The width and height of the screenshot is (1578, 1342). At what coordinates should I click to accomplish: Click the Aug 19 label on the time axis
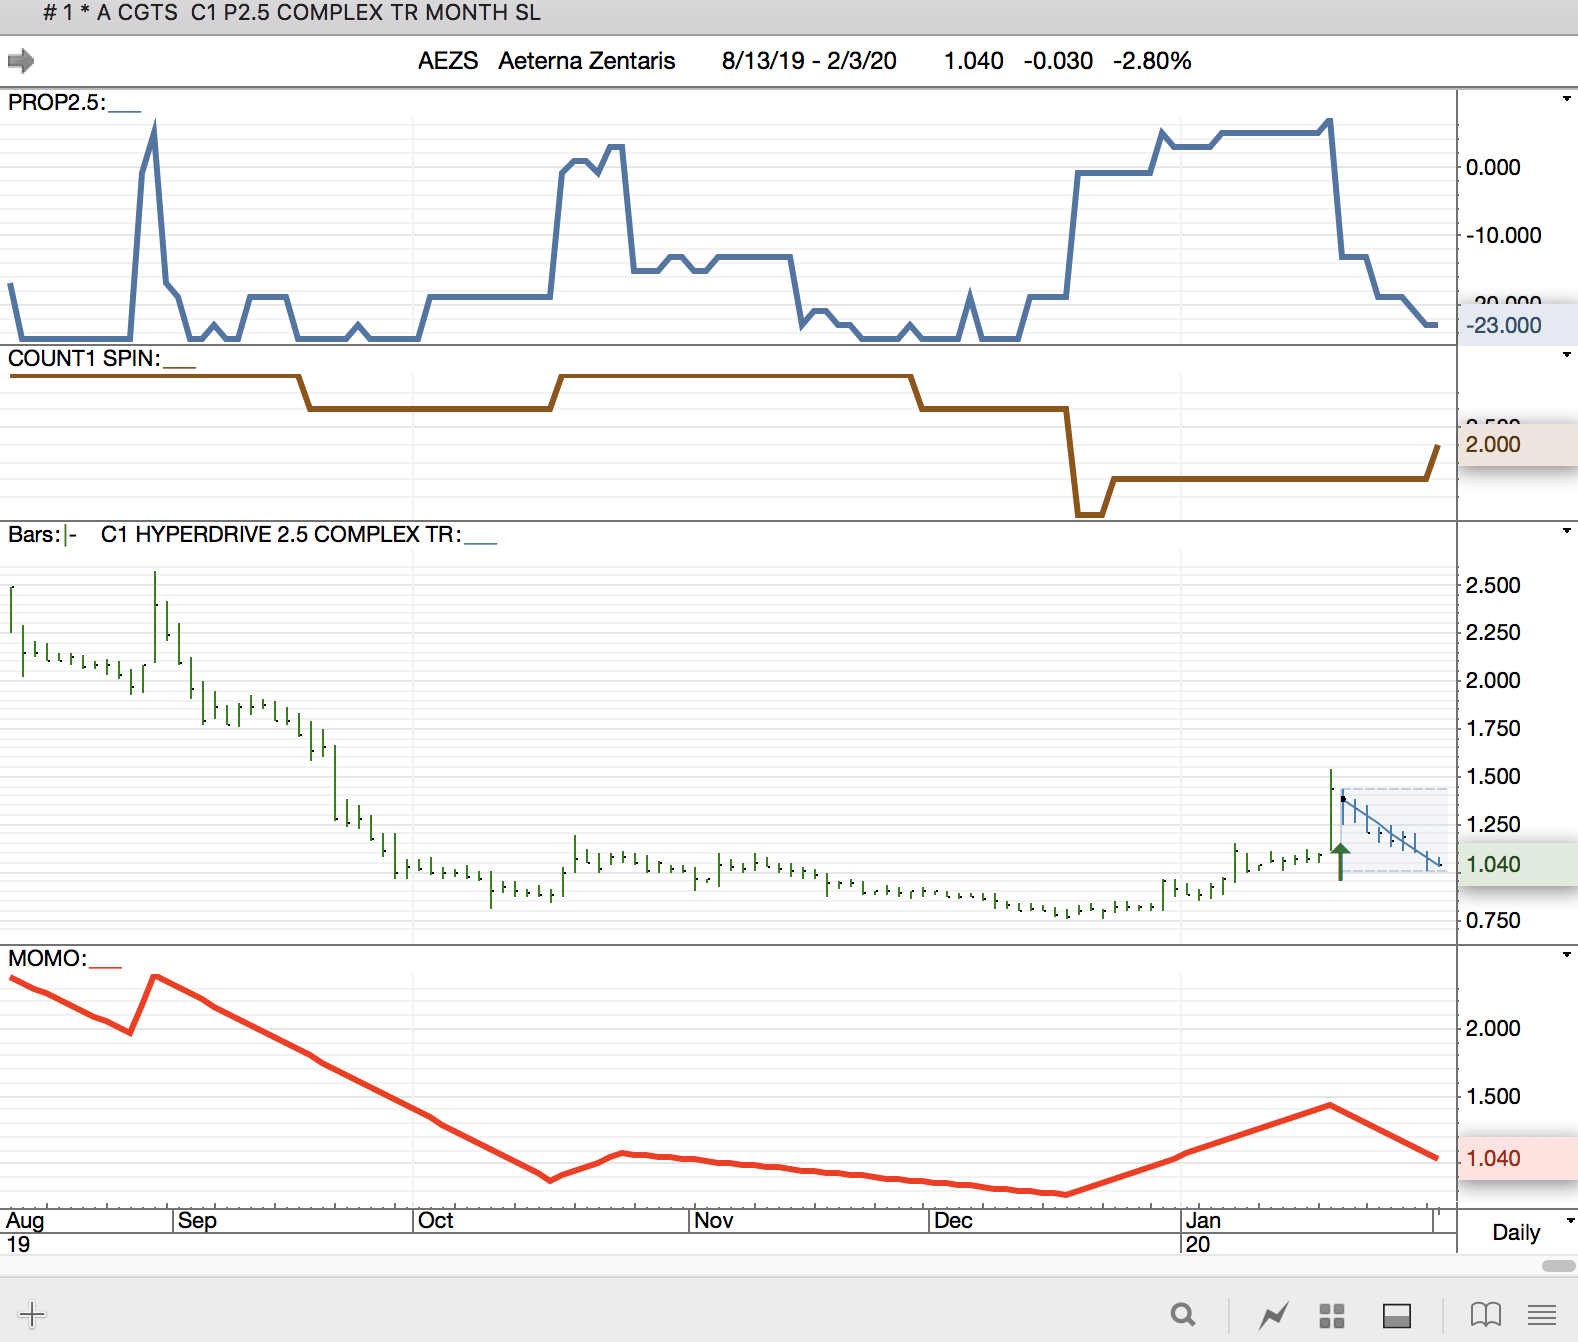[x=25, y=1232]
